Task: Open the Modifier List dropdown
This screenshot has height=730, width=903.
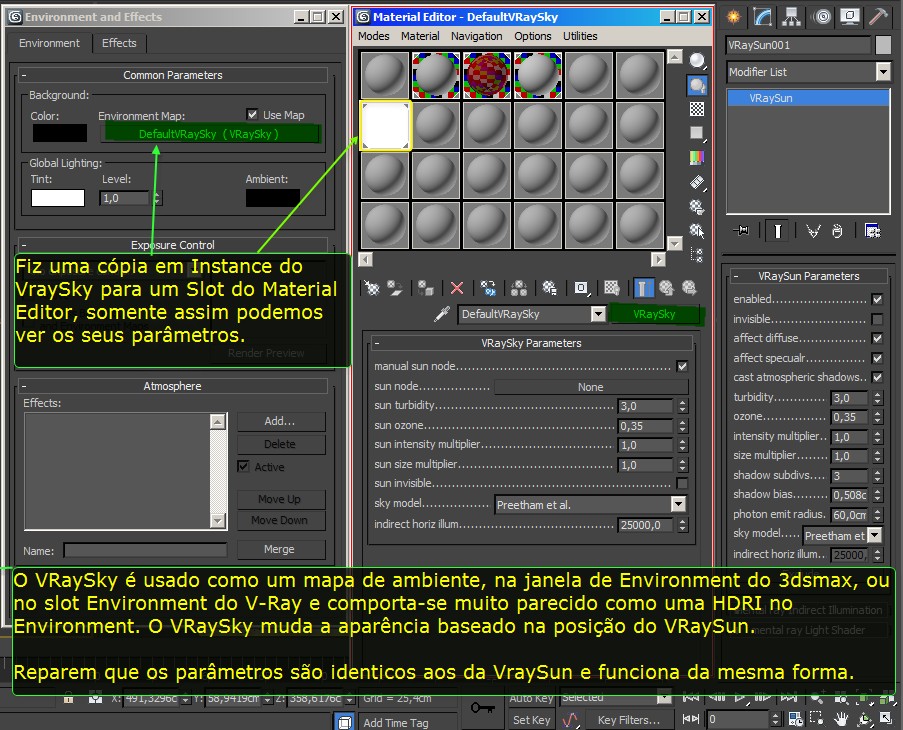Action: (x=882, y=72)
